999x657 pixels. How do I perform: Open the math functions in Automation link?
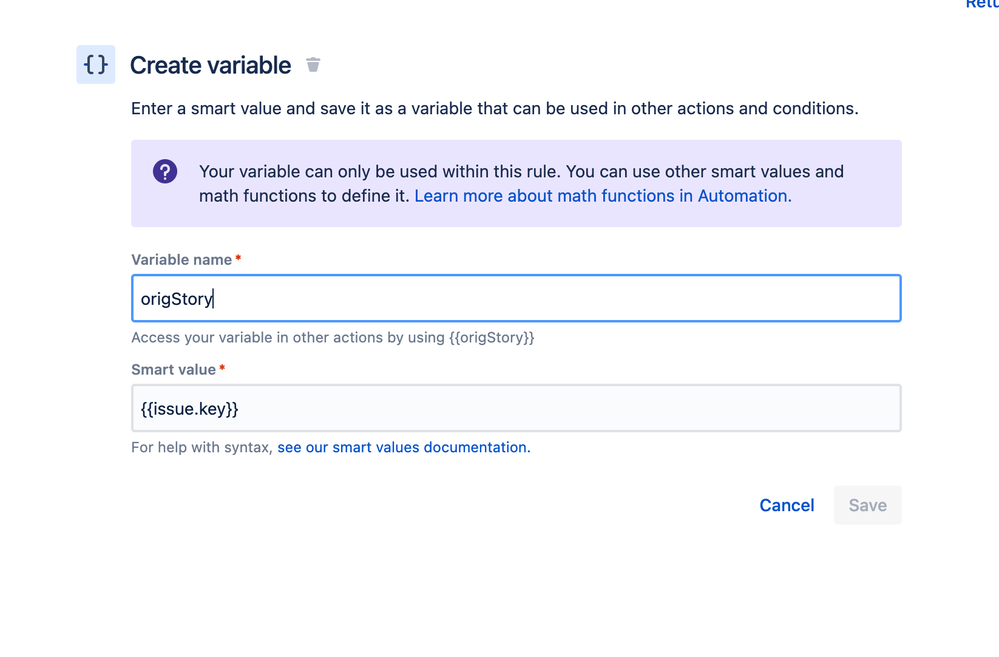click(x=603, y=196)
